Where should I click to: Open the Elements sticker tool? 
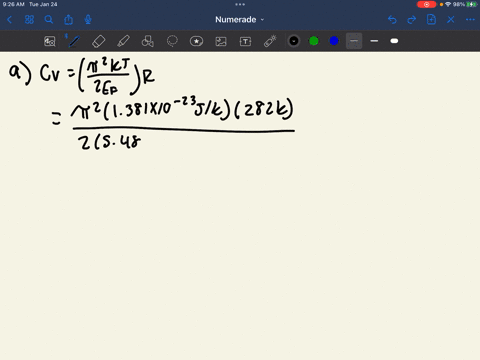click(196, 41)
